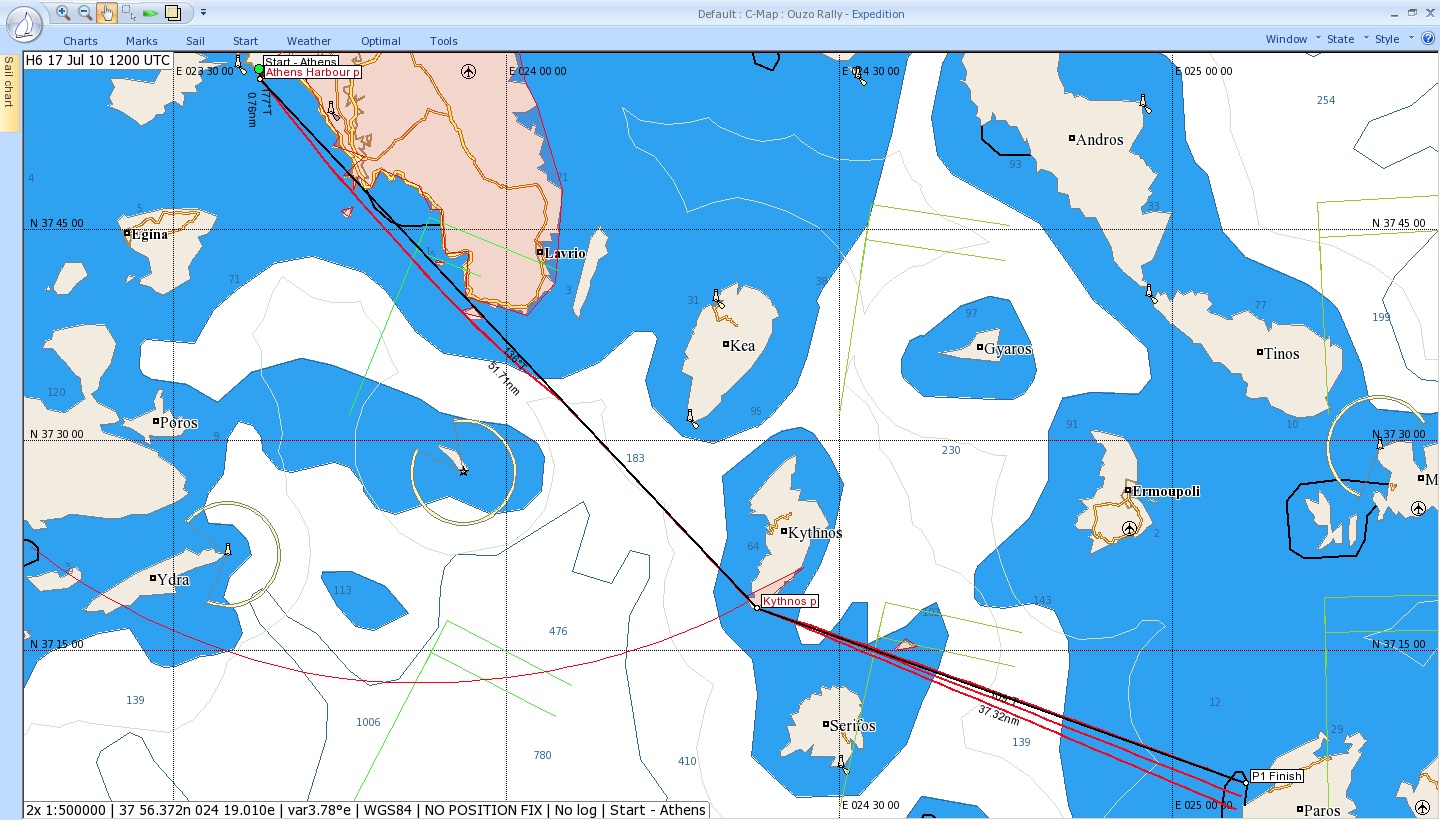
Task: Select the P1 Finish mark label
Action: coord(1277,776)
